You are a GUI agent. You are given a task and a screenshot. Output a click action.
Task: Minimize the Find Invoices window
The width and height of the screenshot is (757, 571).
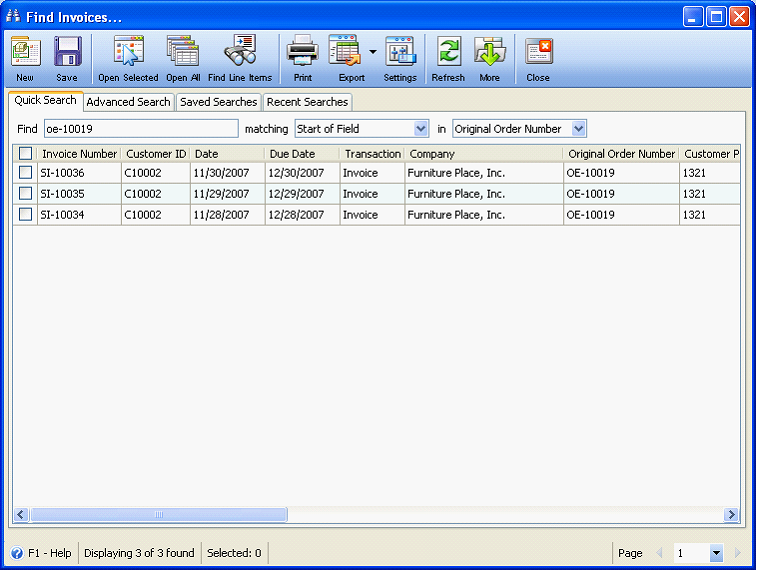[693, 17]
